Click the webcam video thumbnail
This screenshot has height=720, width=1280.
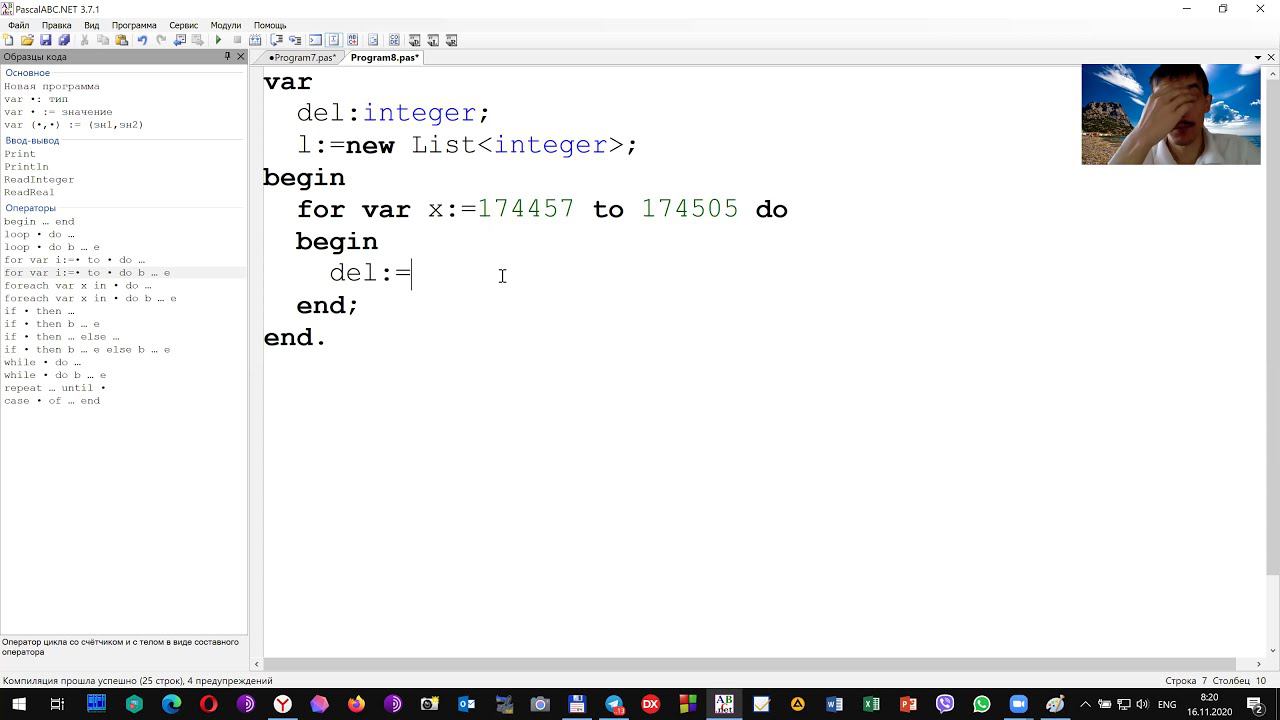pos(1171,114)
